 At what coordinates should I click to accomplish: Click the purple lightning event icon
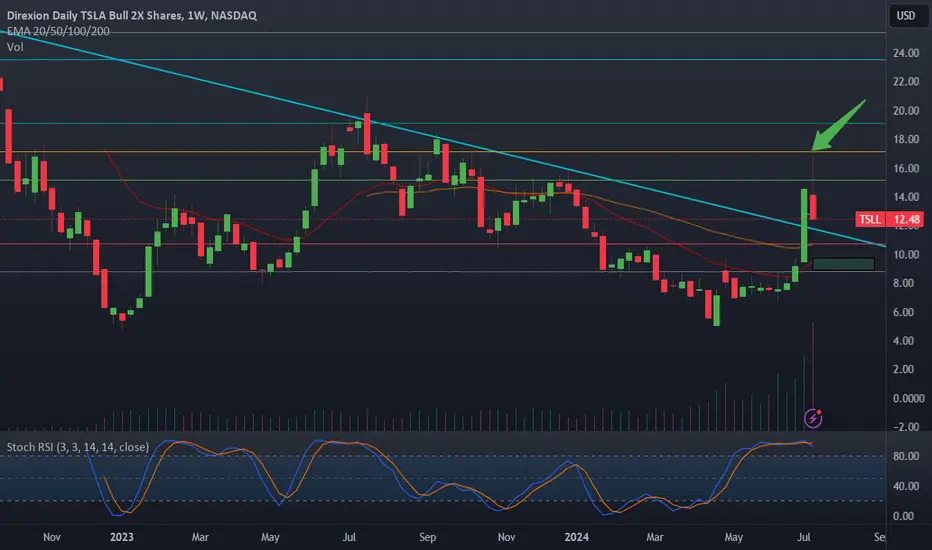pyautogui.click(x=813, y=418)
